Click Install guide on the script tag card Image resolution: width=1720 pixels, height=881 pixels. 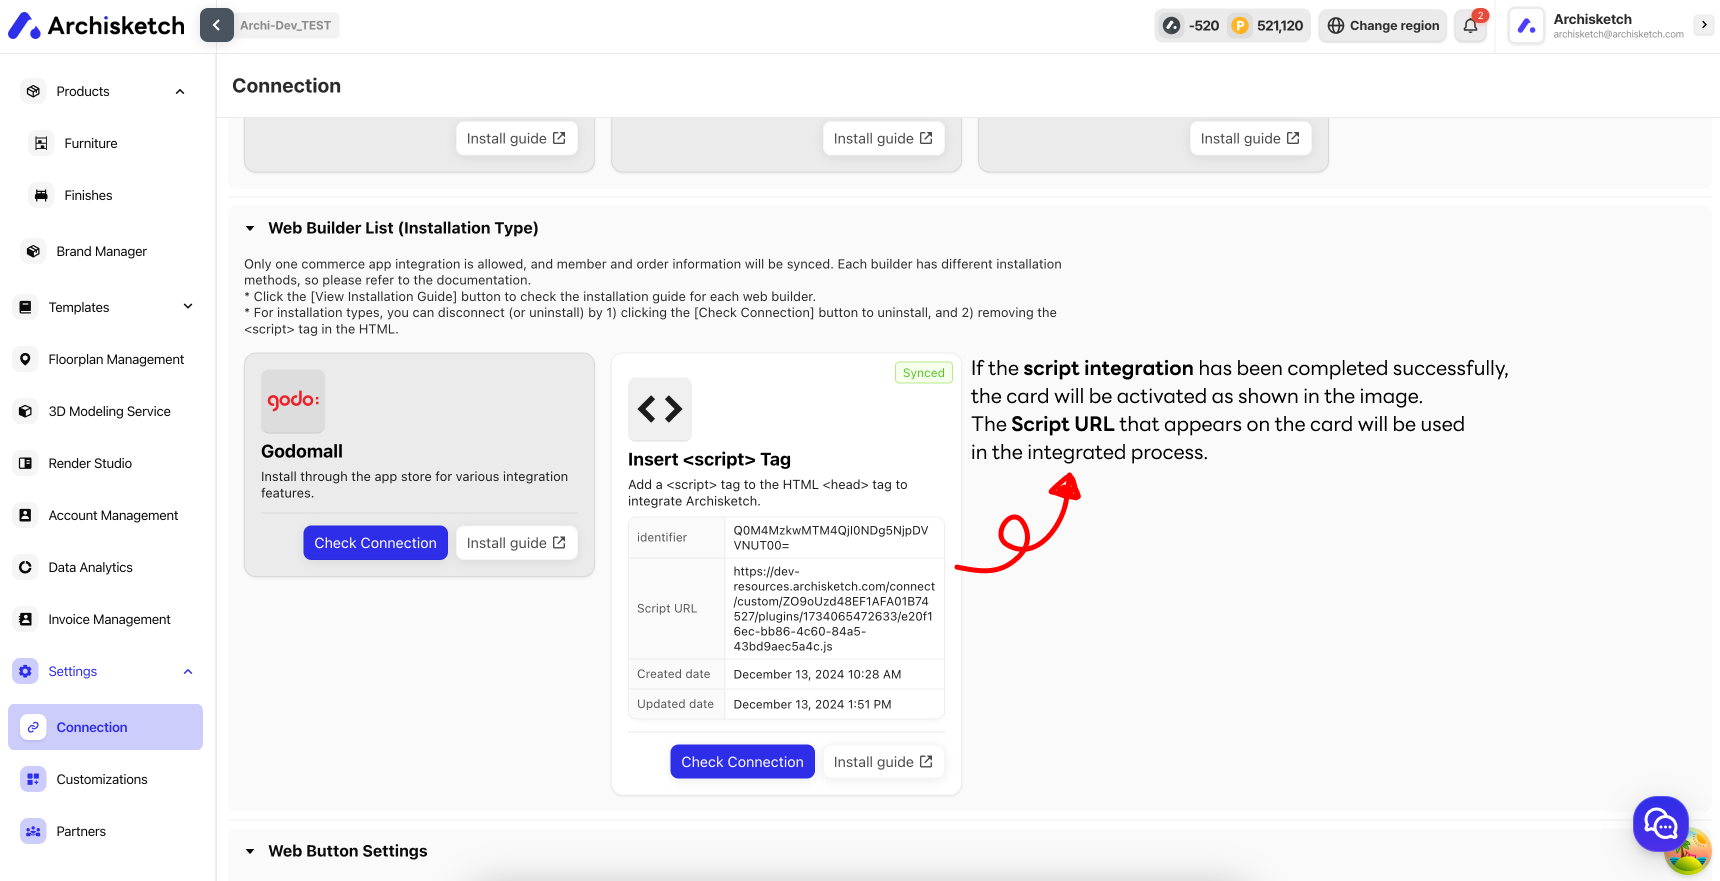(x=883, y=762)
